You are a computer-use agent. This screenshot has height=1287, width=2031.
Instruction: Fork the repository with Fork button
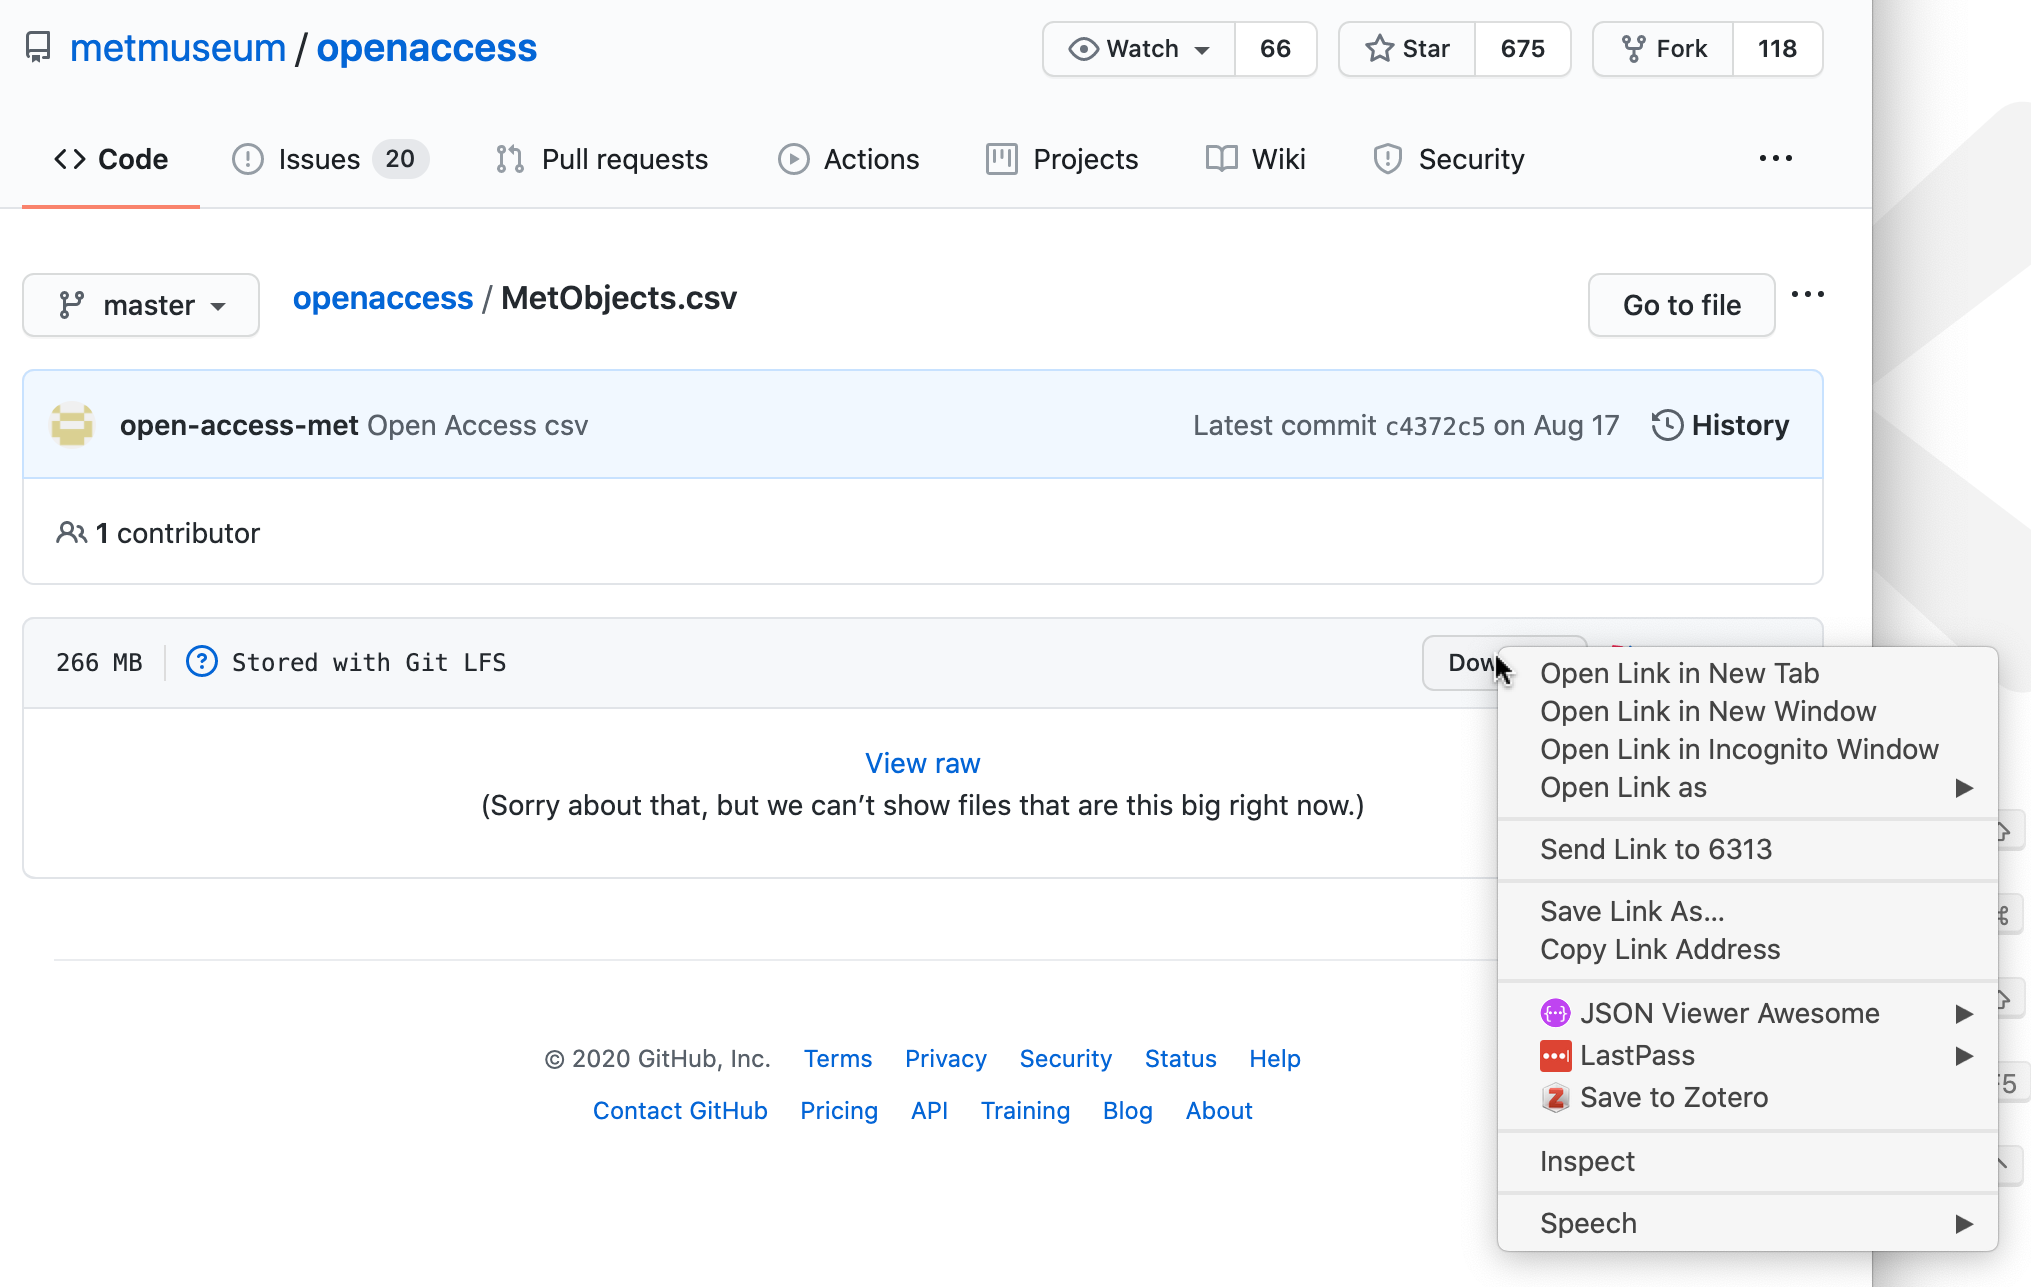pos(1664,49)
